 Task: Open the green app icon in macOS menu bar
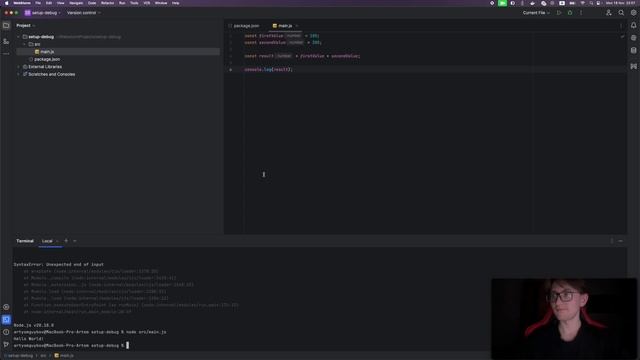tap(502, 3)
